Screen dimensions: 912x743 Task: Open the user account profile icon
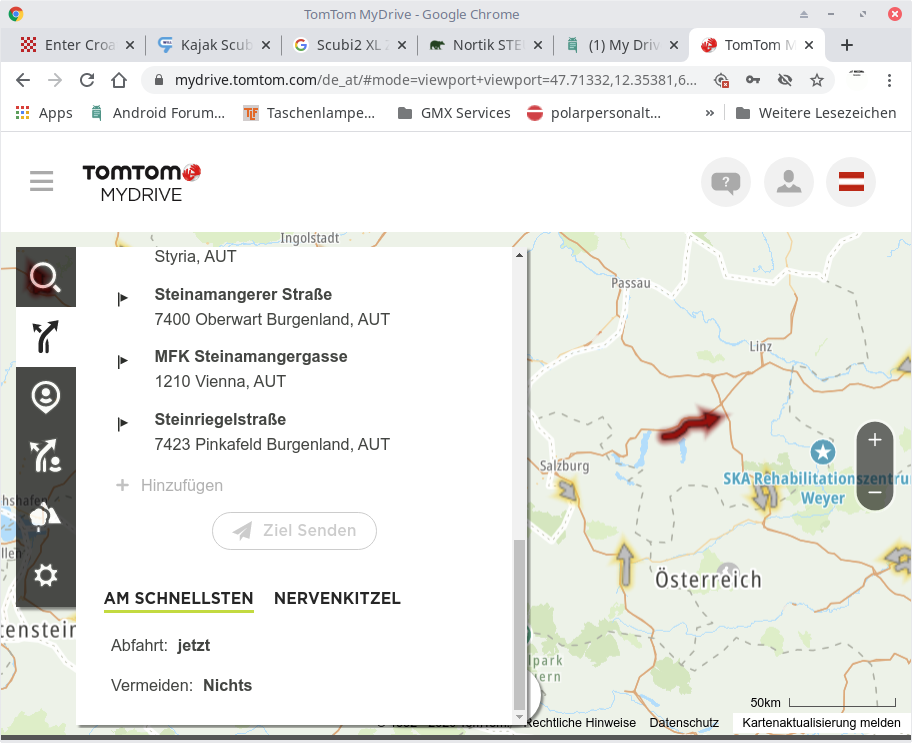(788, 182)
